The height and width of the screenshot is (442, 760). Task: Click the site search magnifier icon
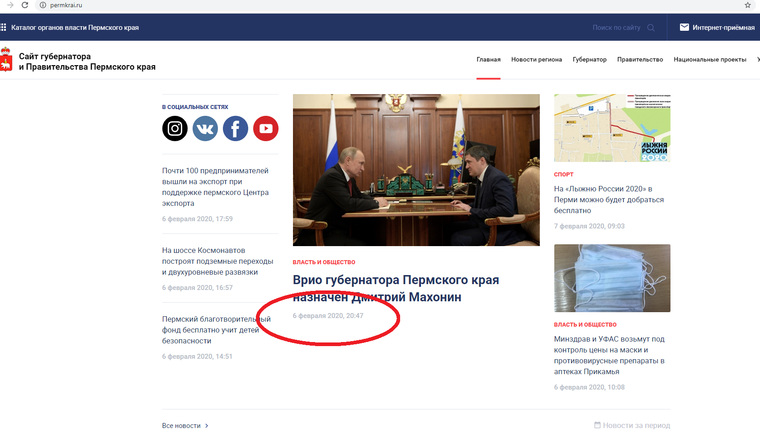click(651, 28)
